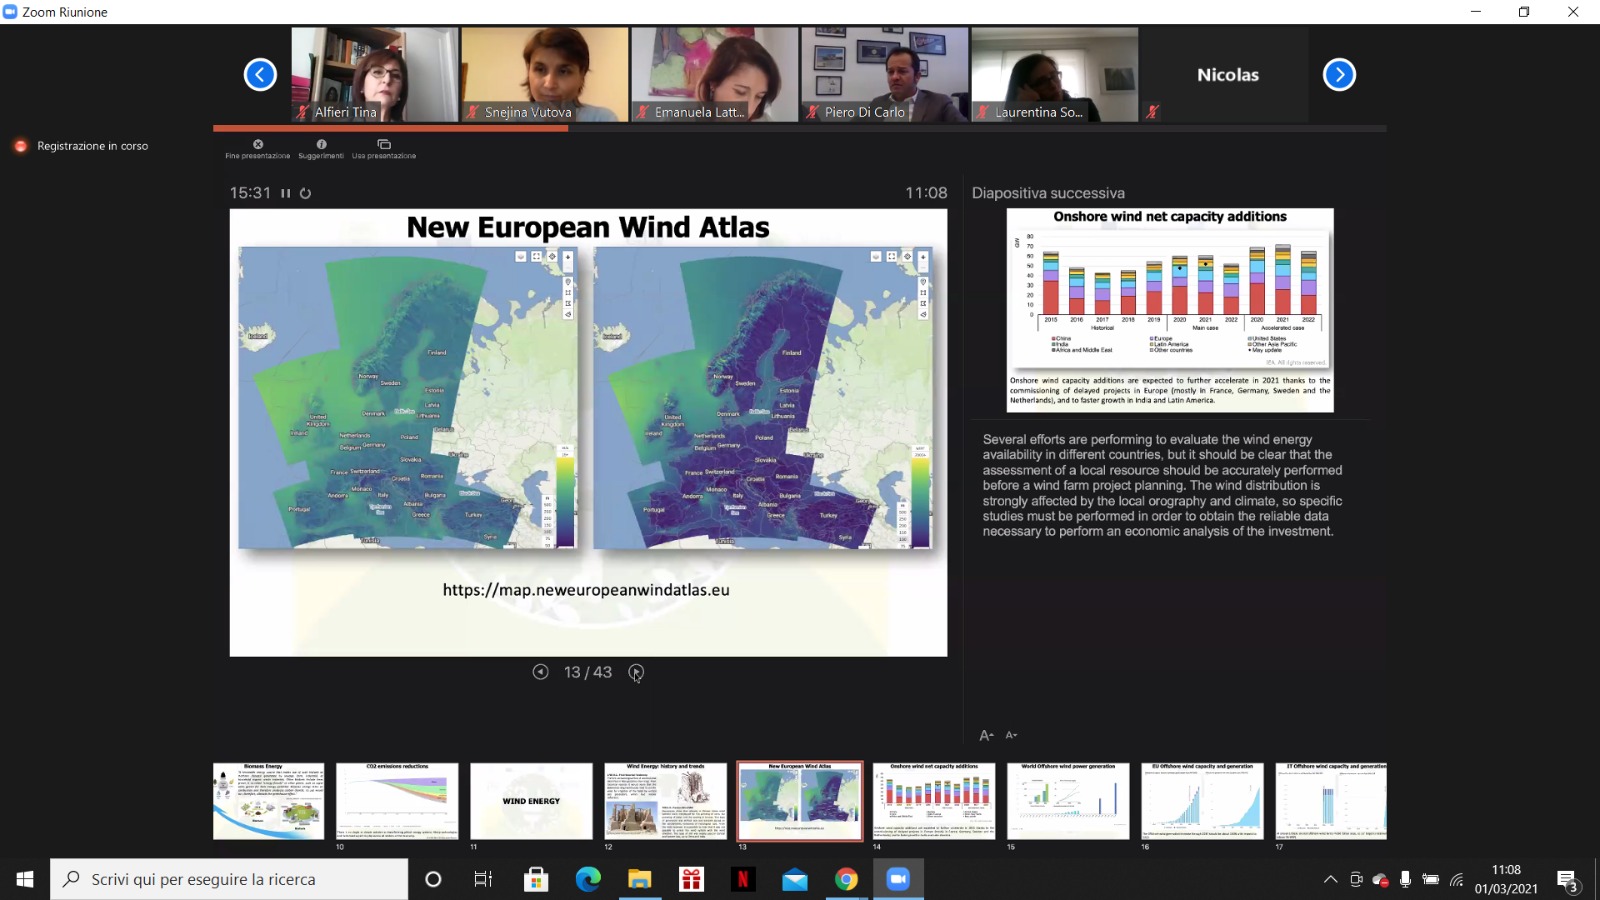Open Windows notification center
This screenshot has height=900, width=1600.
[1567, 879]
